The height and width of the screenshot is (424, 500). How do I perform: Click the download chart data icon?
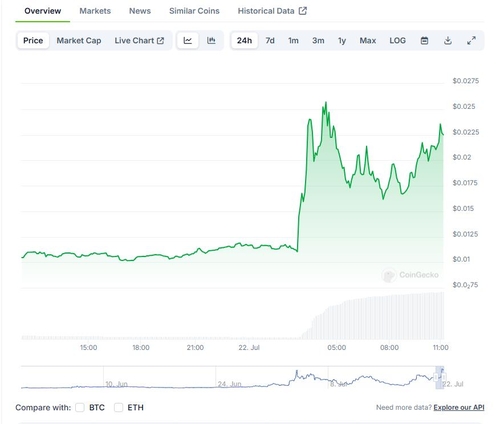point(448,41)
